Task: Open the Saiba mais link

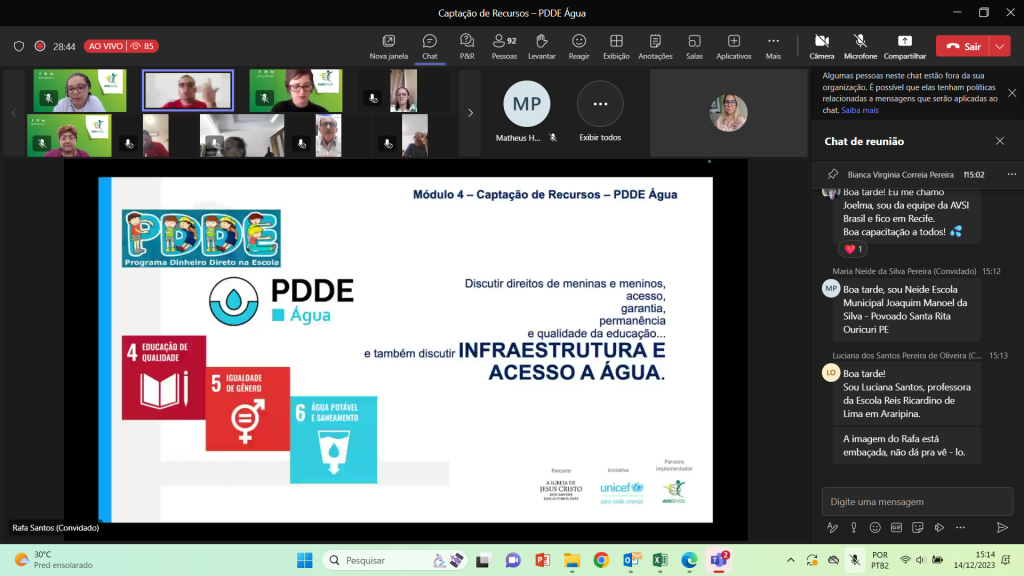Action: tap(859, 110)
